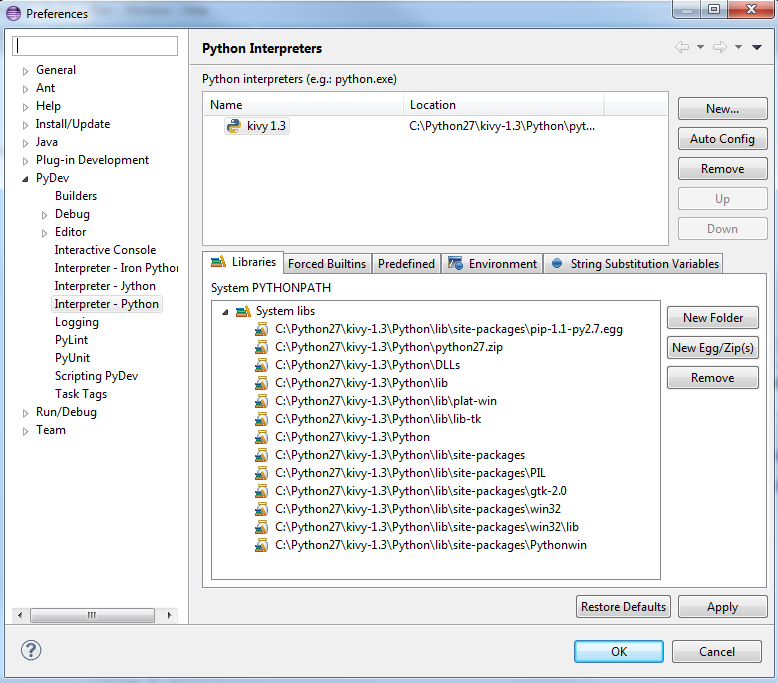Remove the selected PYTHONPATH library
The height and width of the screenshot is (683, 778).
click(x=713, y=377)
